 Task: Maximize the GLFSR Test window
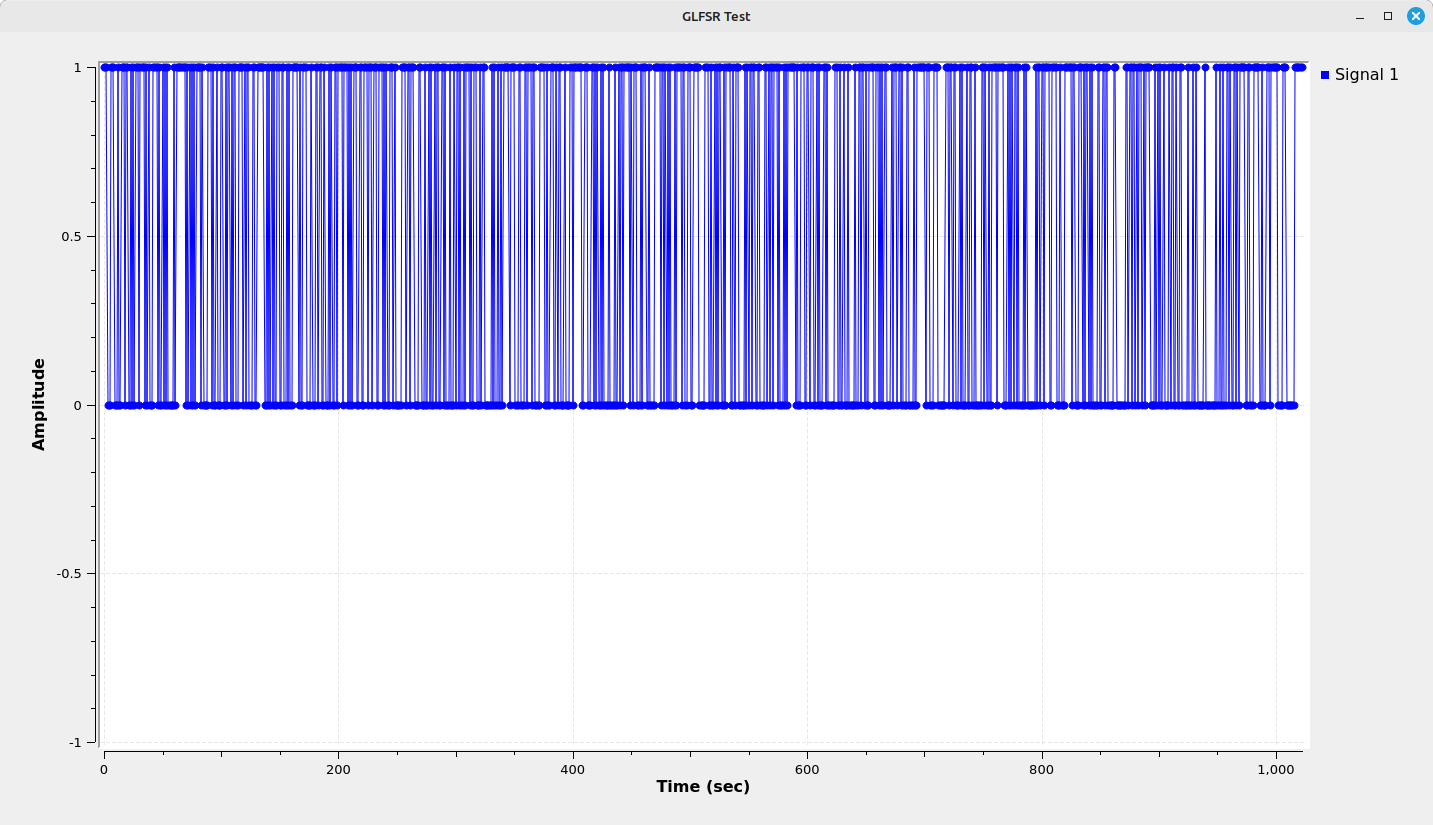pos(1387,16)
